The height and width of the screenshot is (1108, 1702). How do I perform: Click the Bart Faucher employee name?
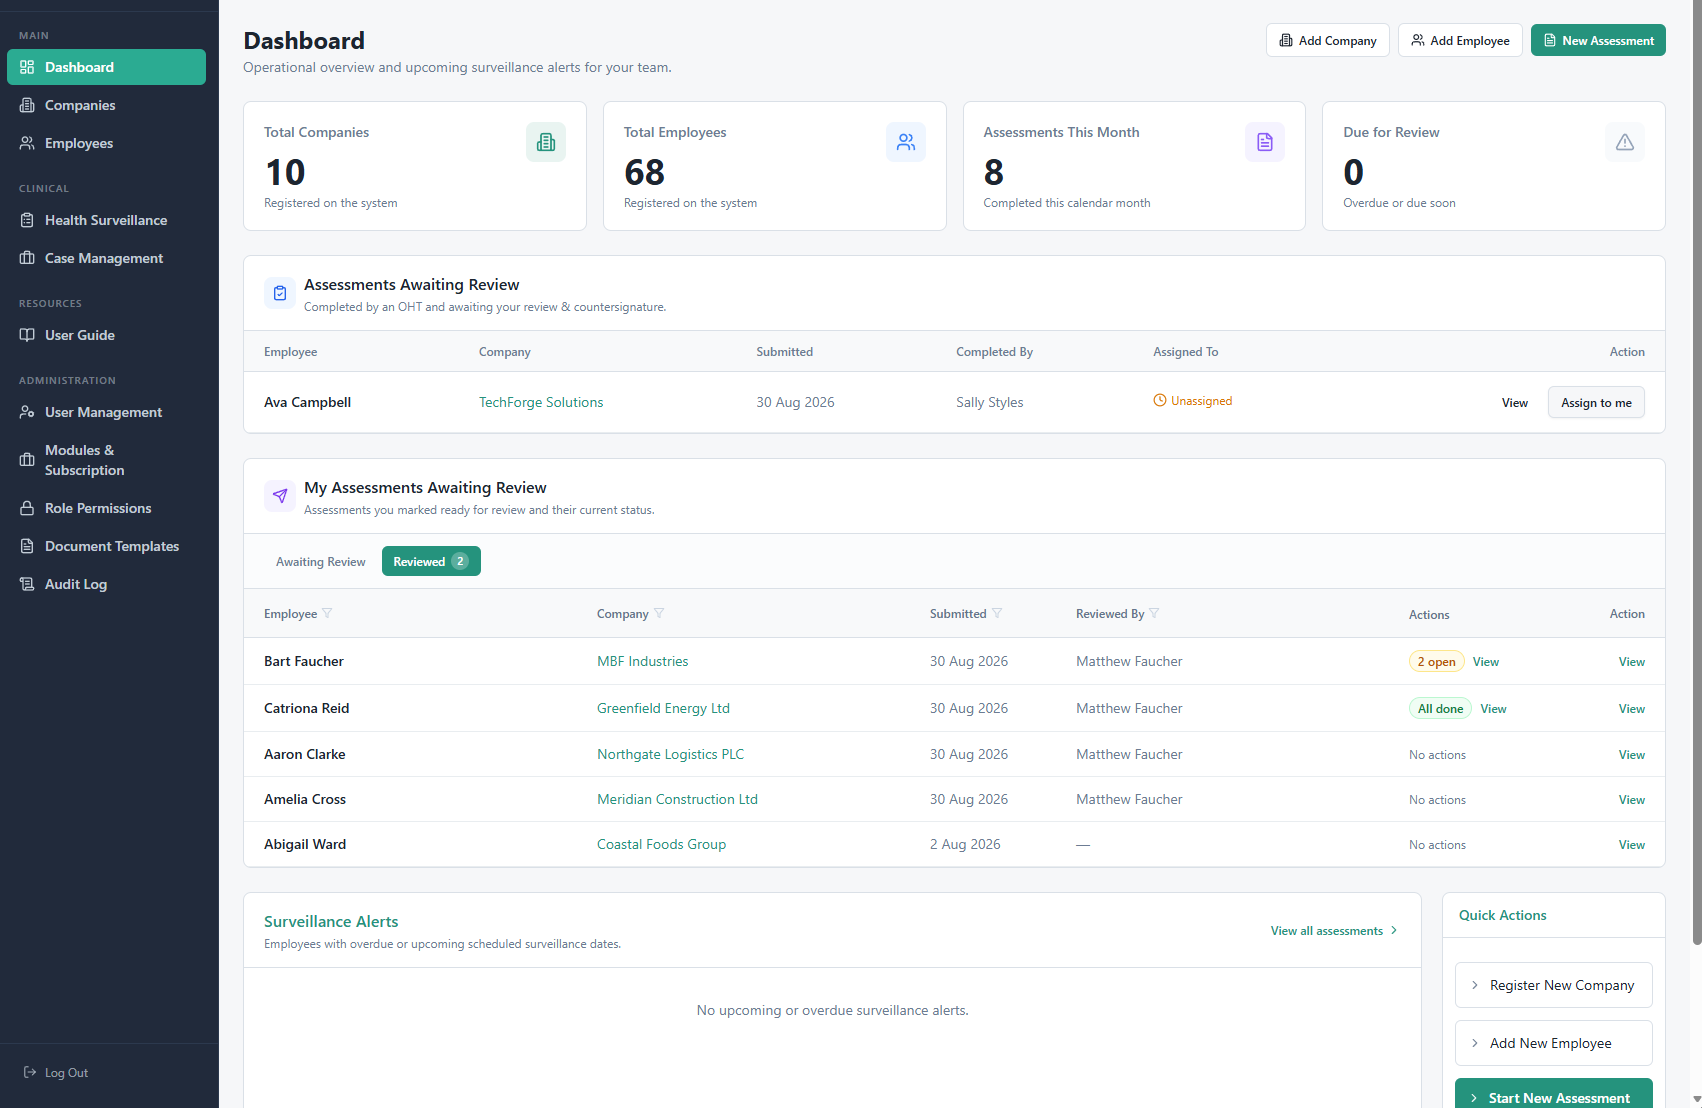tap(304, 661)
